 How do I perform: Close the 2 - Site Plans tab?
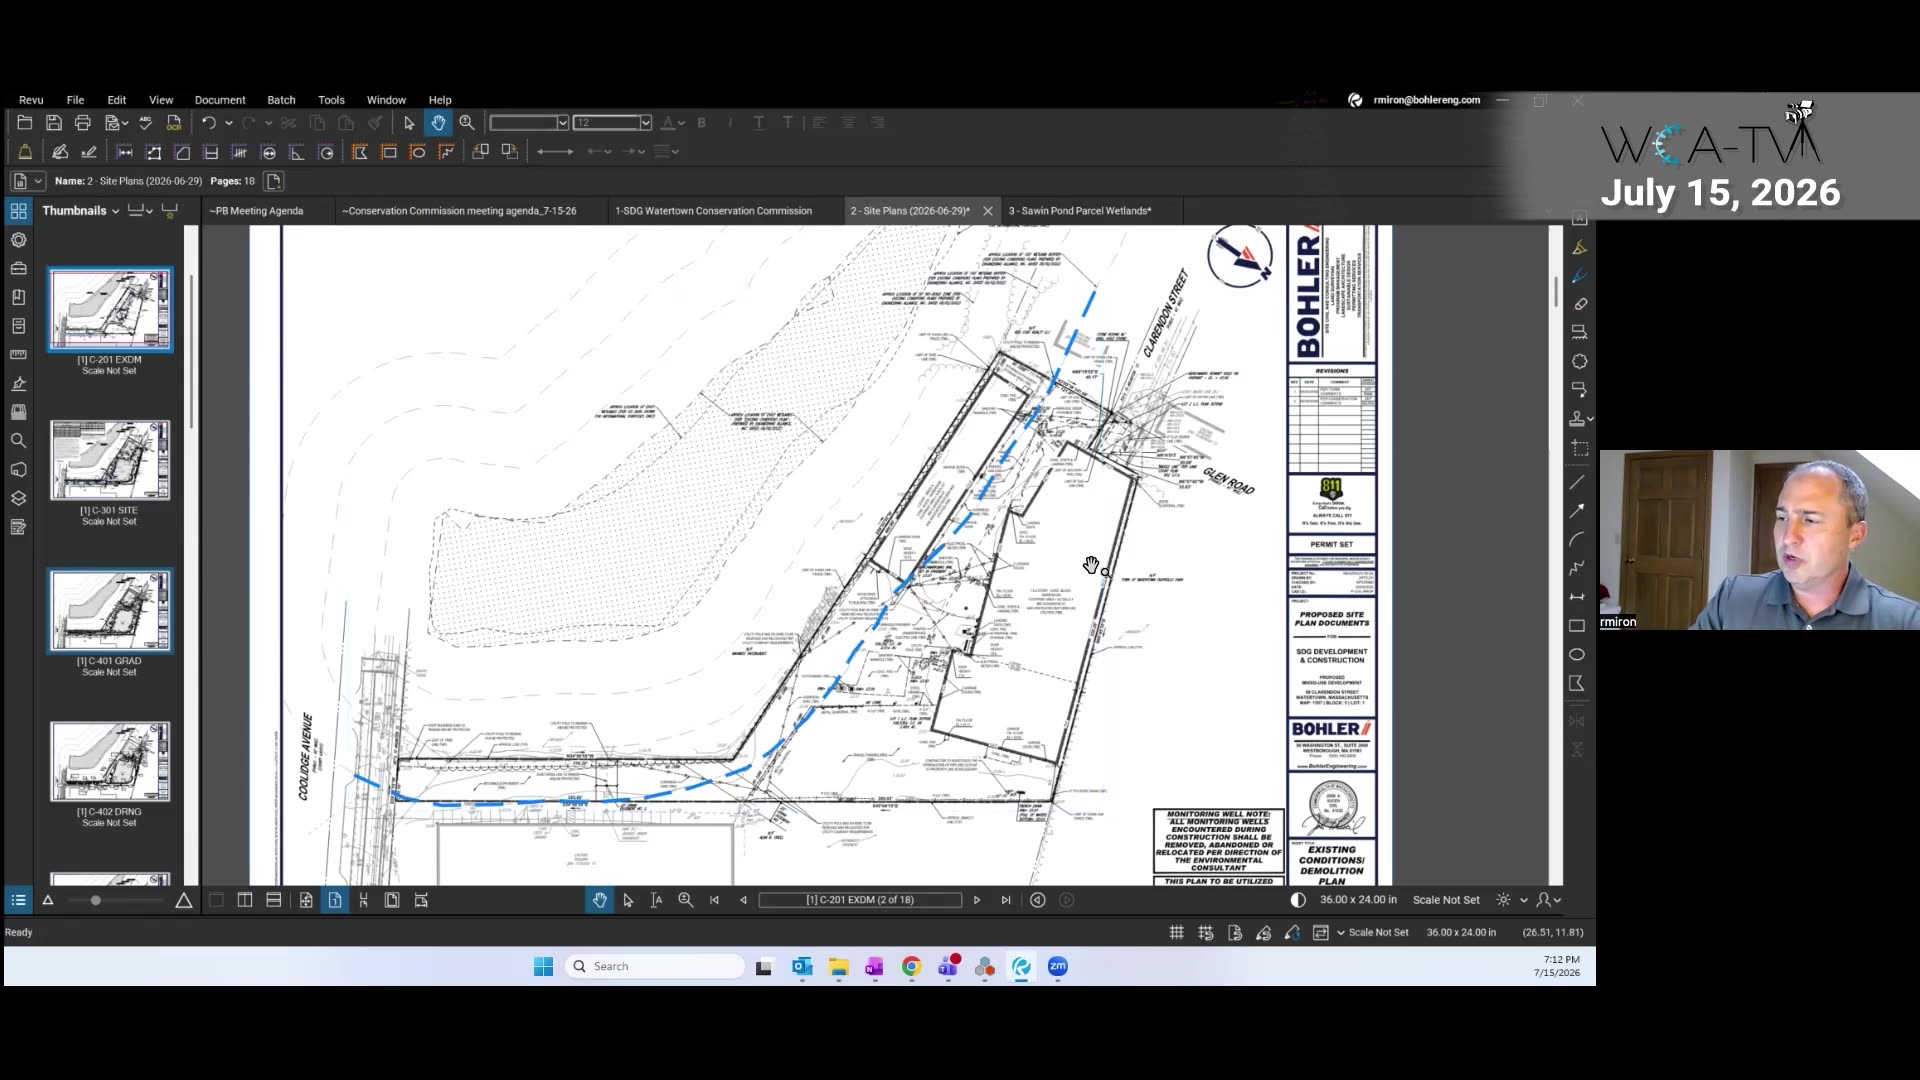pos(988,211)
